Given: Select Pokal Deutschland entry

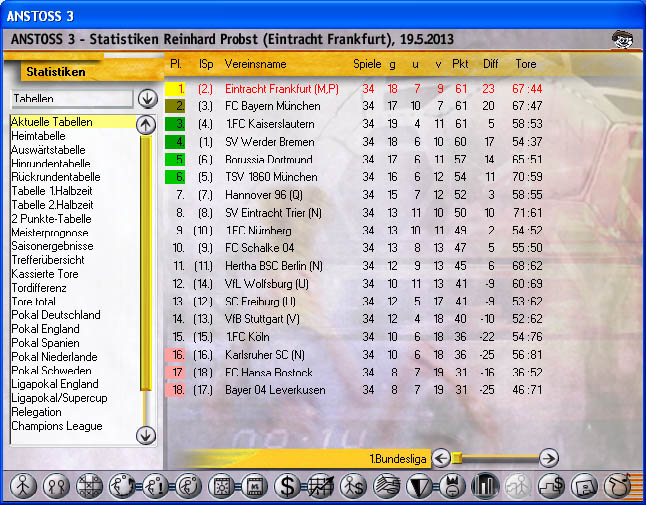Looking at the screenshot, I should (x=56, y=315).
